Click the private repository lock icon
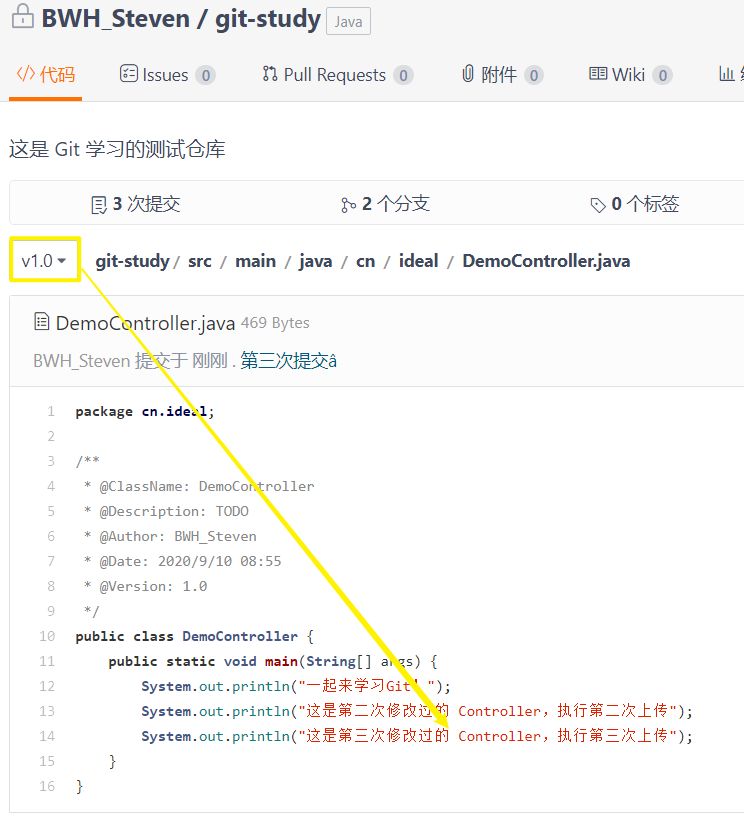Image resolution: width=744 pixels, height=825 pixels. [23, 16]
